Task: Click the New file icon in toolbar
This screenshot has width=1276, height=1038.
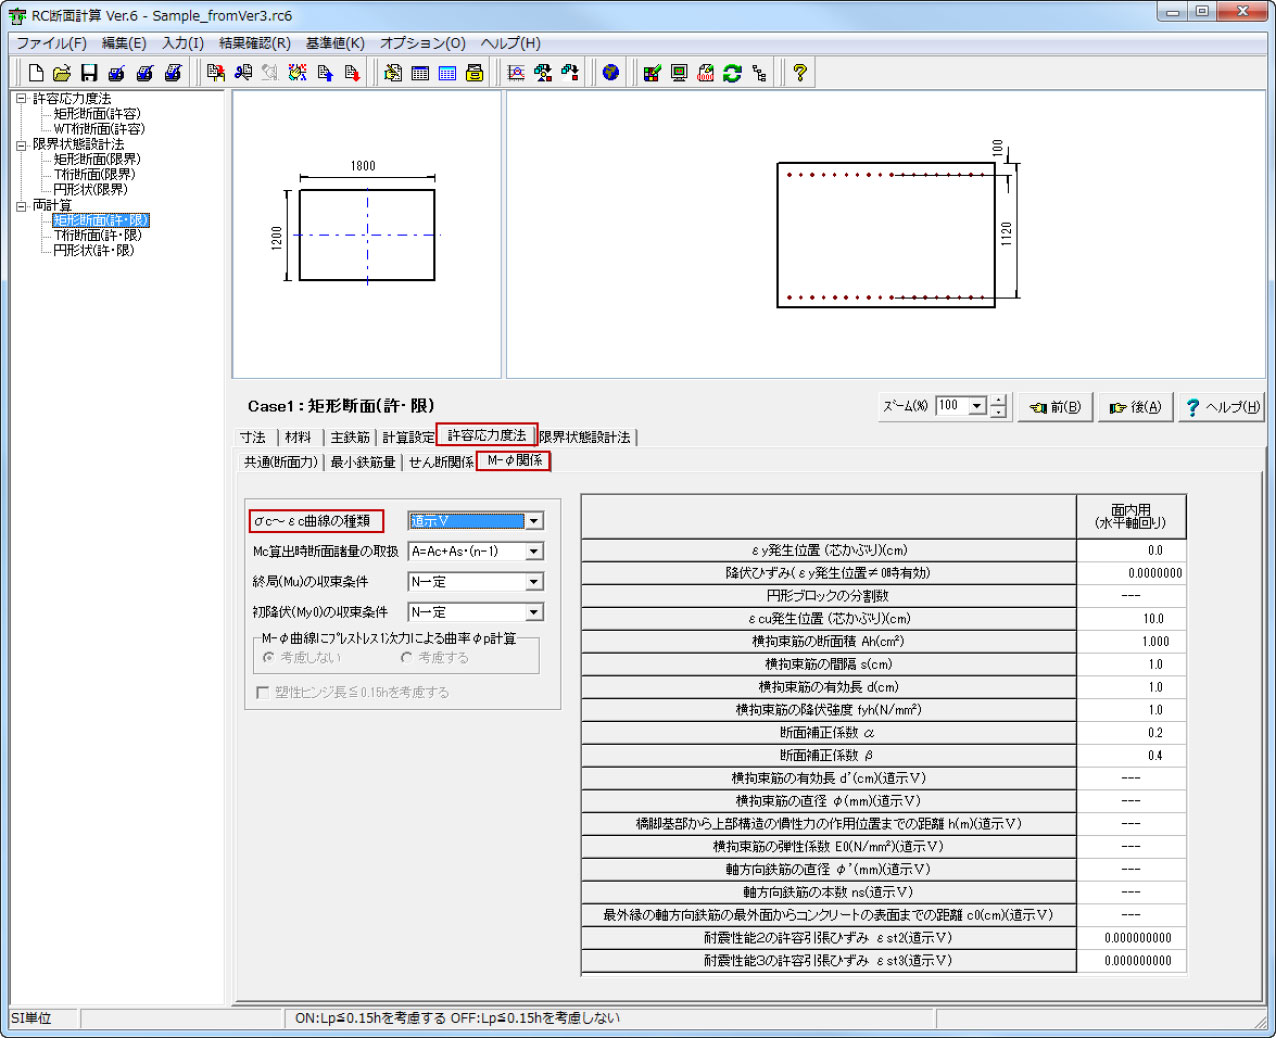Action: coord(36,73)
